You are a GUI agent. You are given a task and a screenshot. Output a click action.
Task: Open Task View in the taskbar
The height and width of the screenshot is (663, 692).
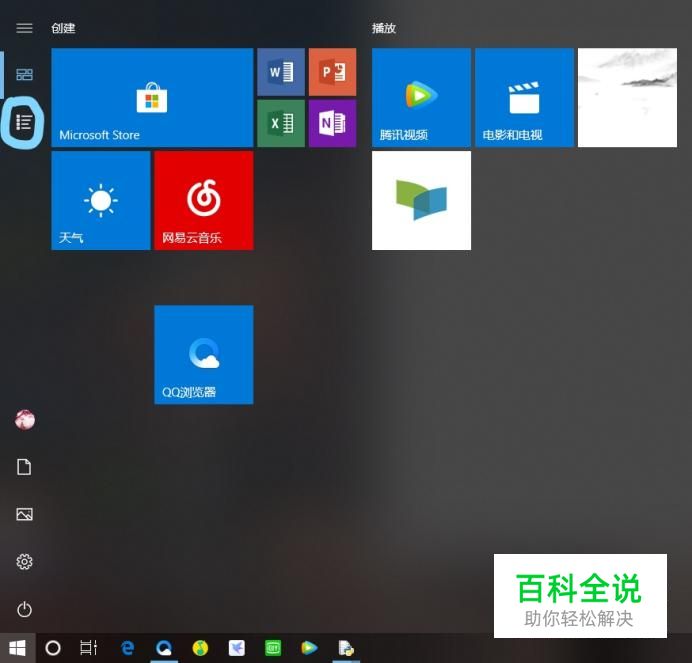pyautogui.click(x=89, y=648)
